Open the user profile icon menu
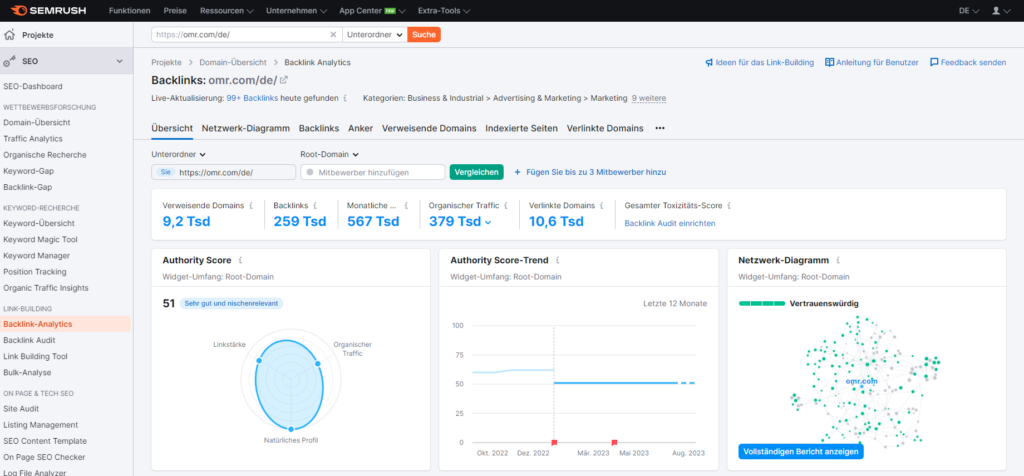This screenshot has width=1024, height=476. pyautogui.click(x=996, y=10)
